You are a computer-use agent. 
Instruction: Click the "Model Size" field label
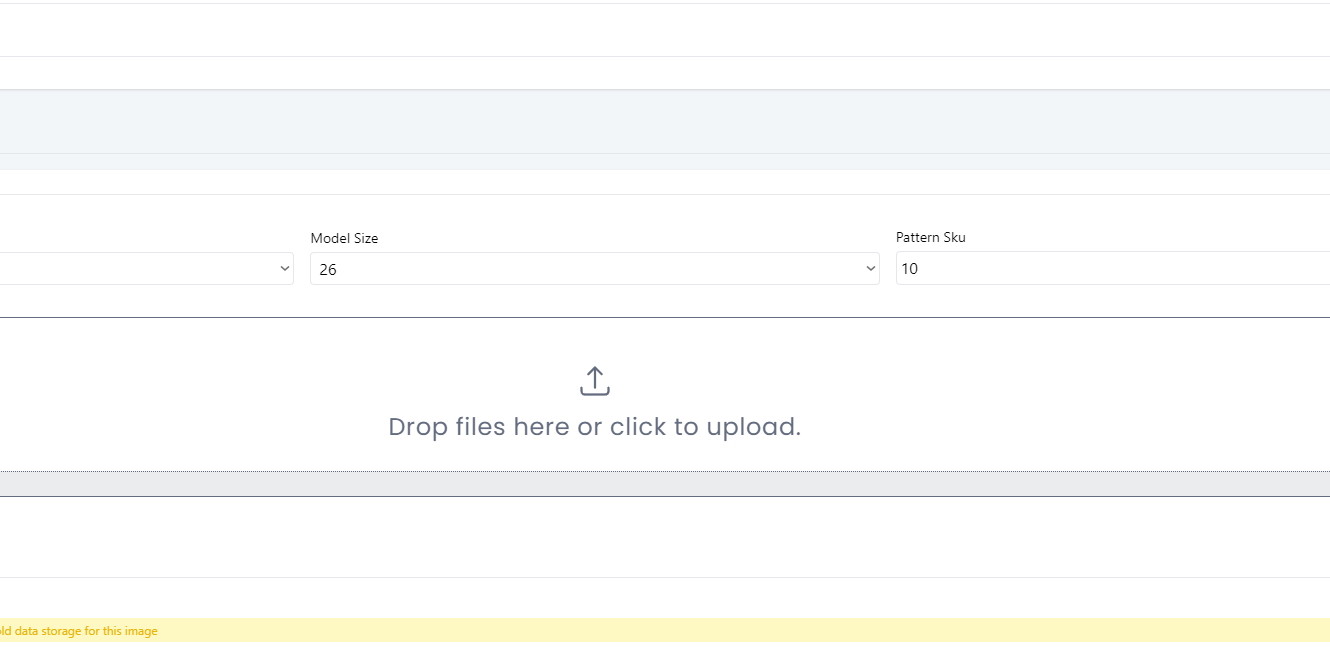tap(344, 238)
